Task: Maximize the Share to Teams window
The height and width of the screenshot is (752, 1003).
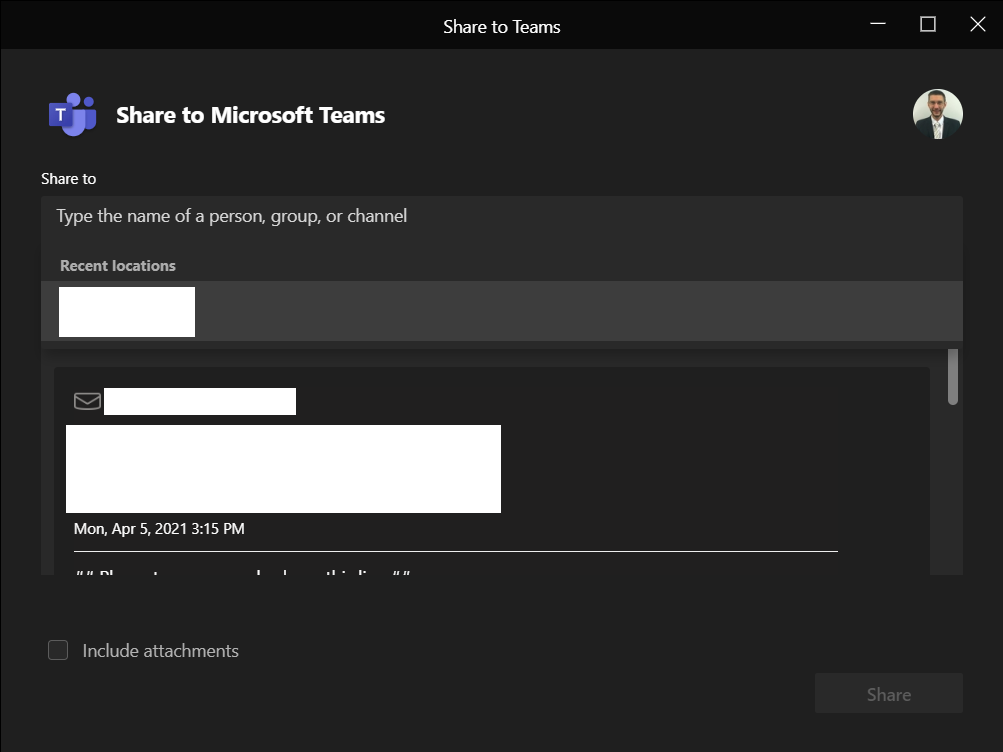Action: tap(928, 24)
